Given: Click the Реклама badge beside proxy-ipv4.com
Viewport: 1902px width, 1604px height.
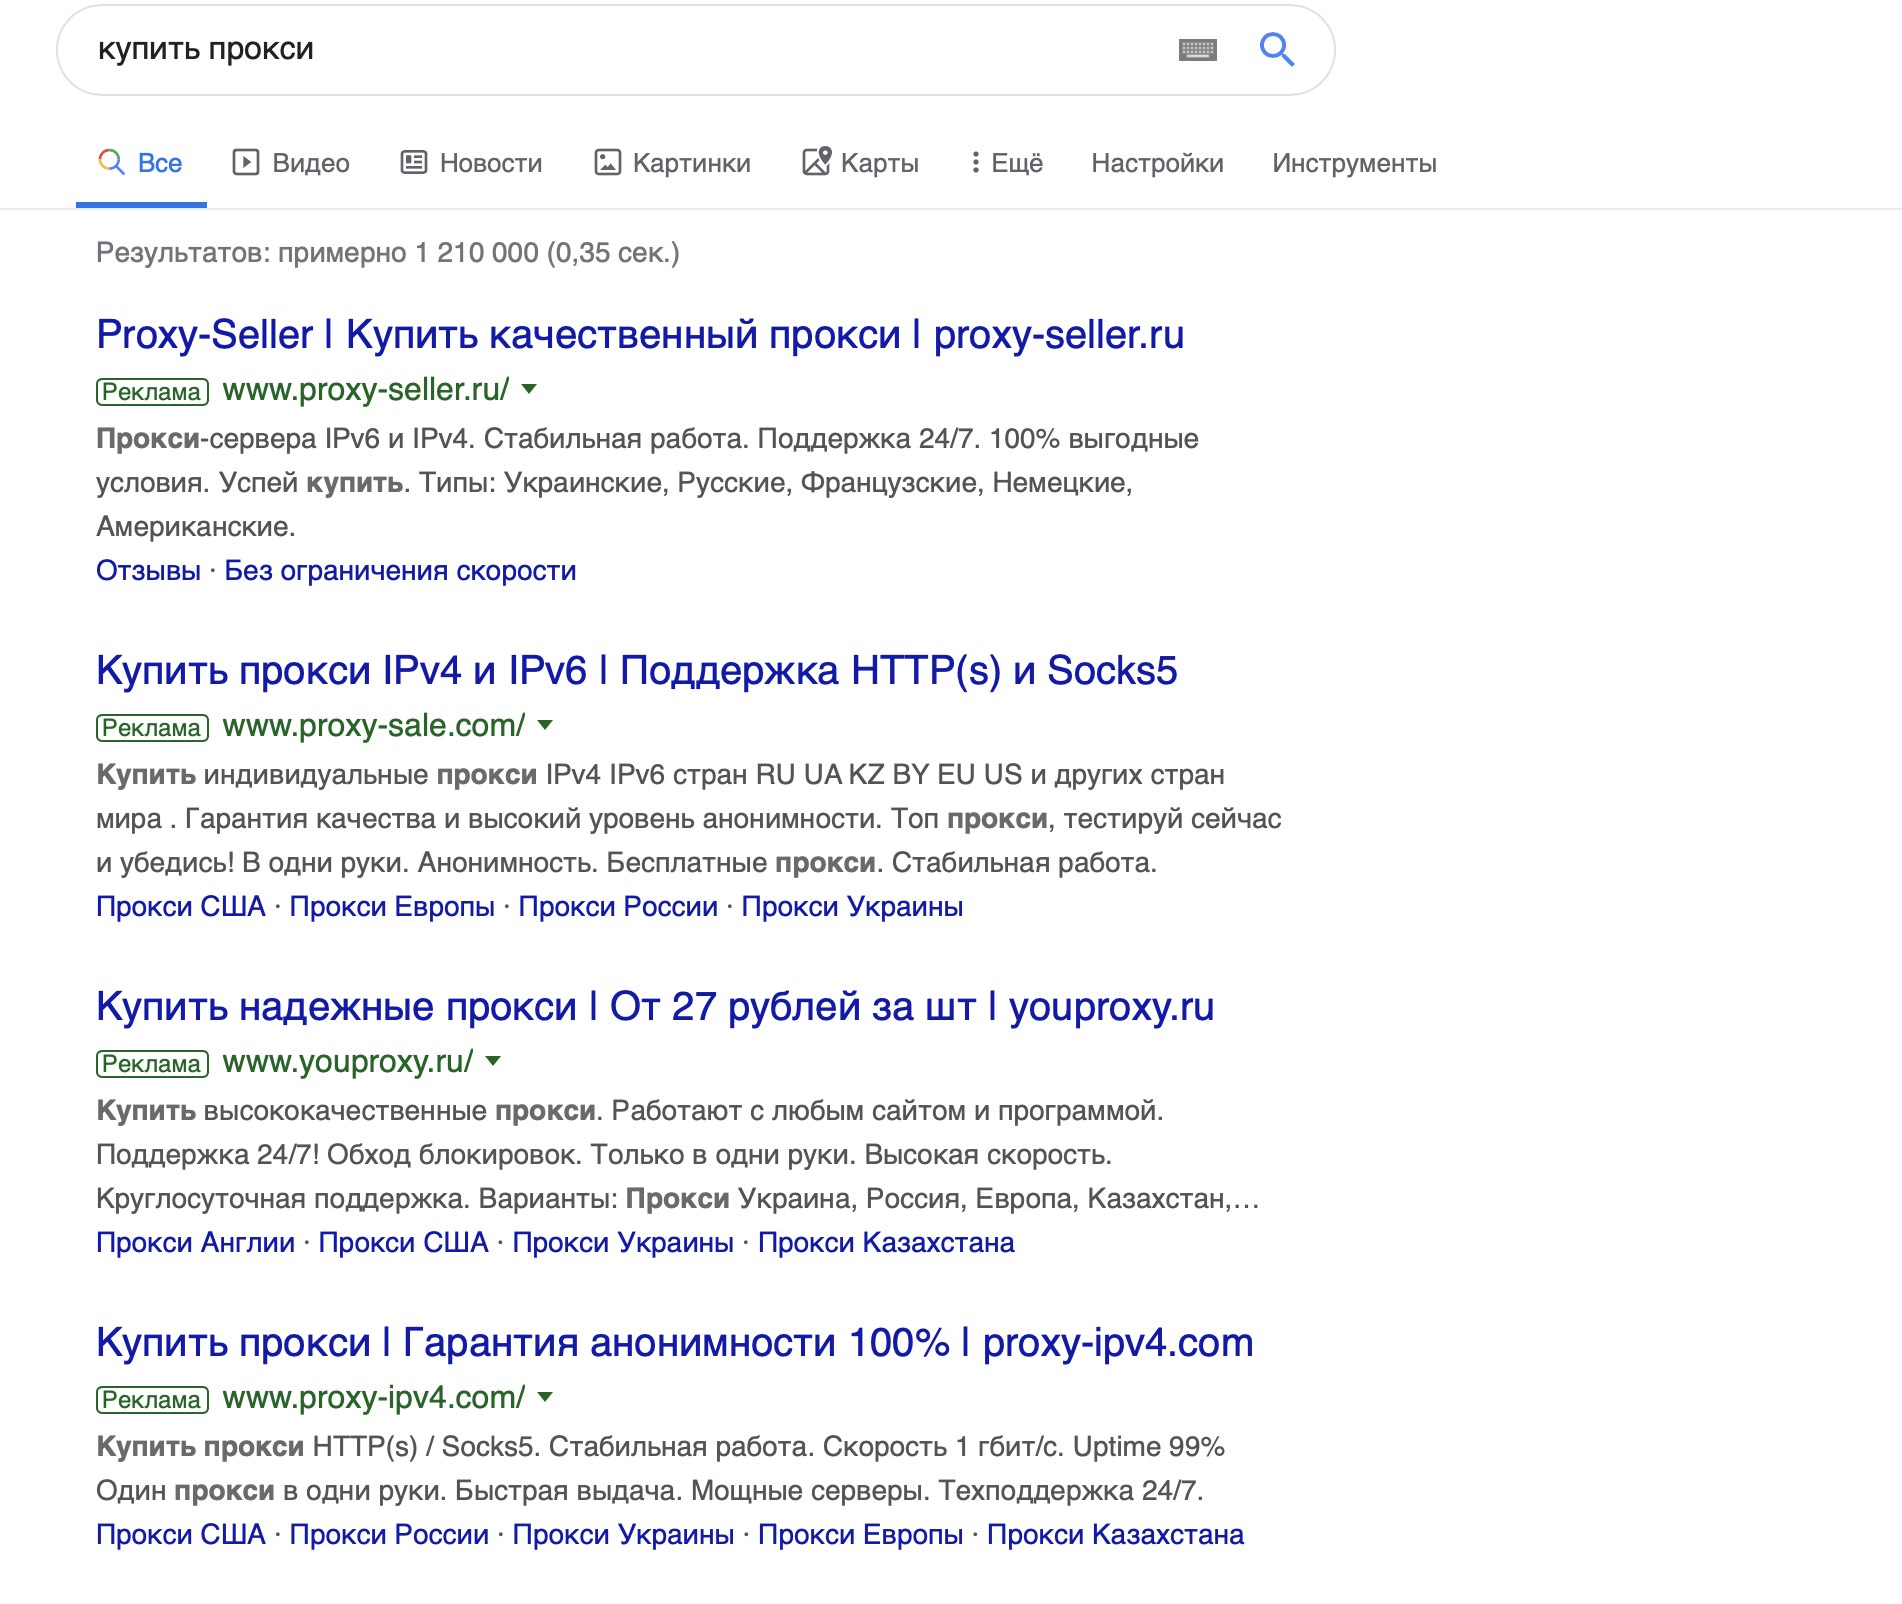Looking at the screenshot, I should (152, 1399).
